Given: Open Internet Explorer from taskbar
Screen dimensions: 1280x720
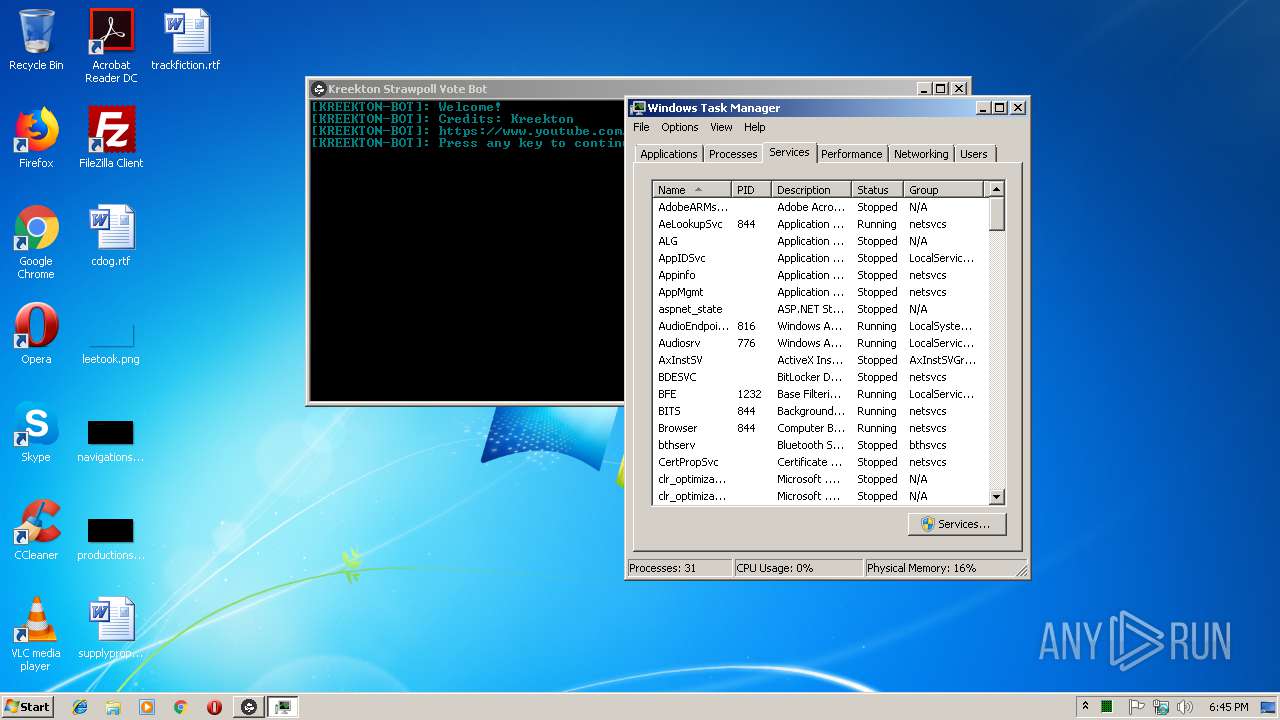Looking at the screenshot, I should coord(80,707).
